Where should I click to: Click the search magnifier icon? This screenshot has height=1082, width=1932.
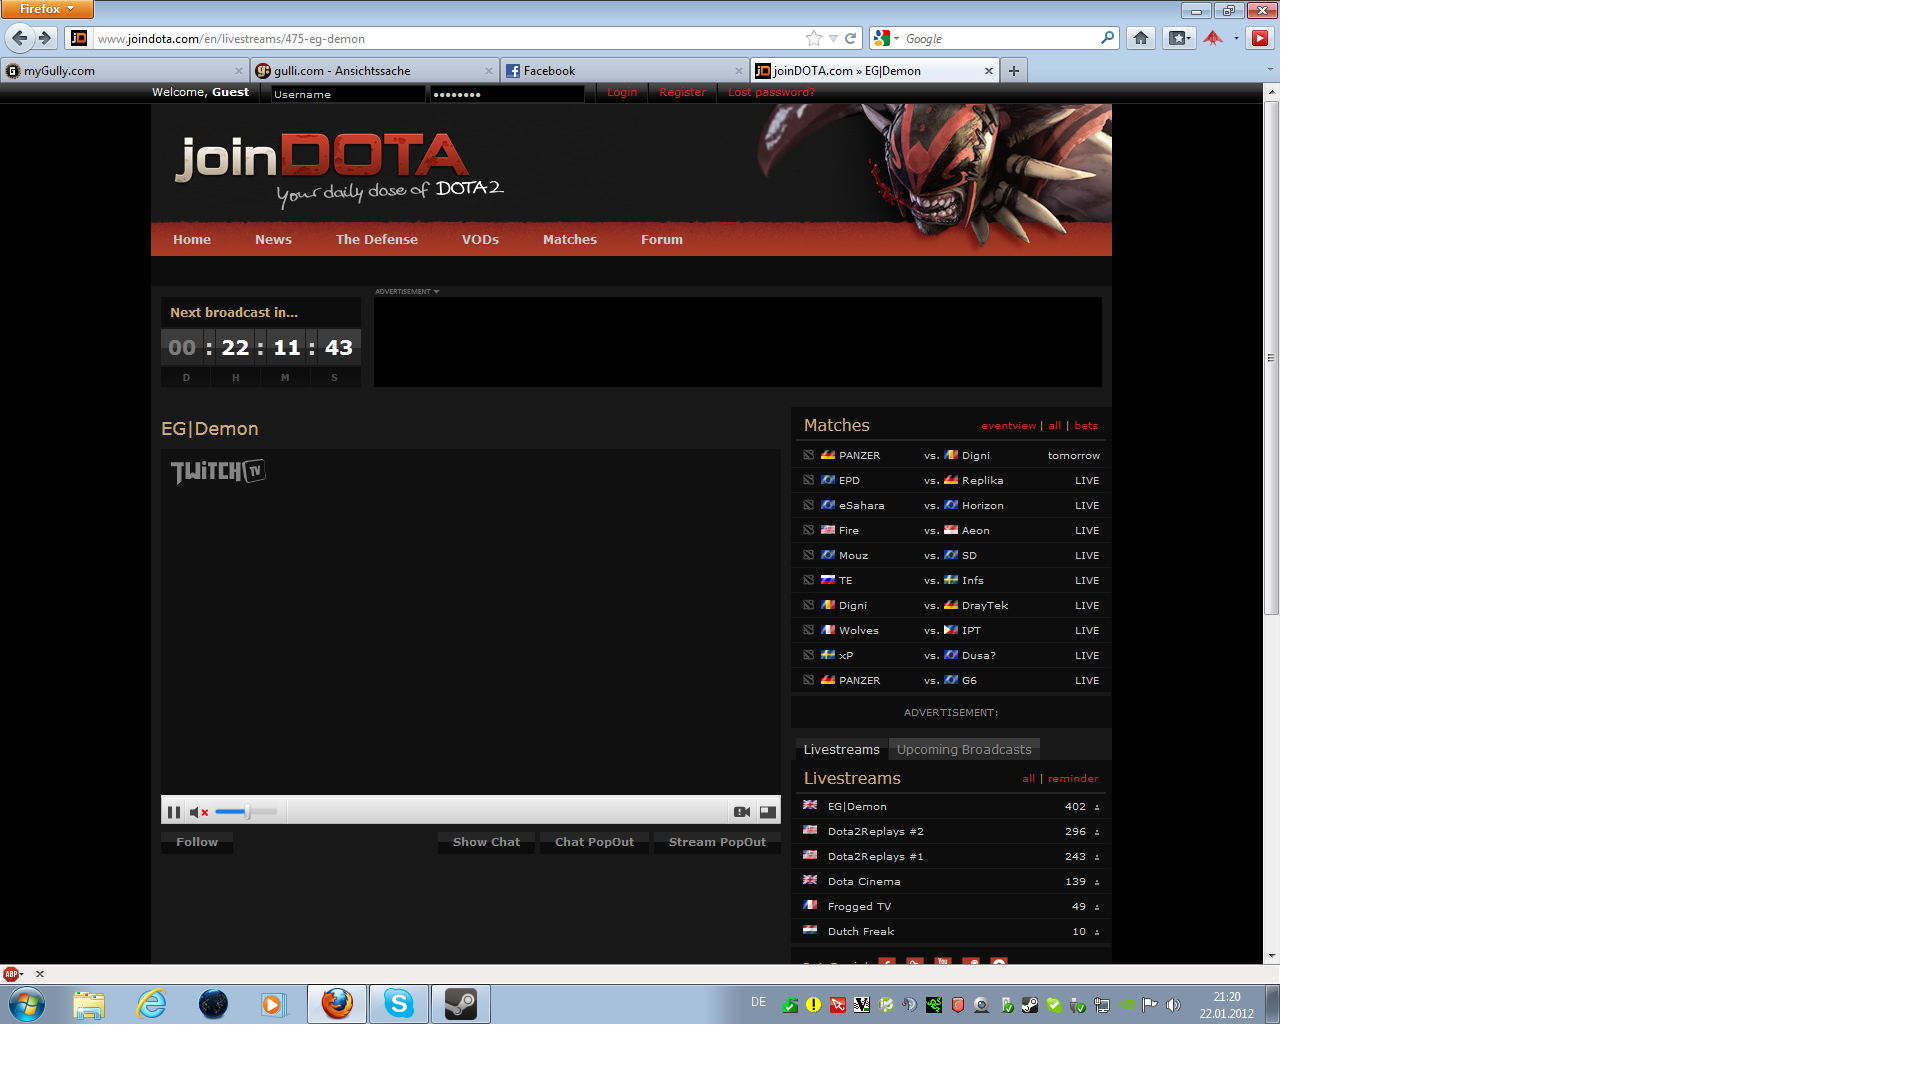[x=1107, y=39]
